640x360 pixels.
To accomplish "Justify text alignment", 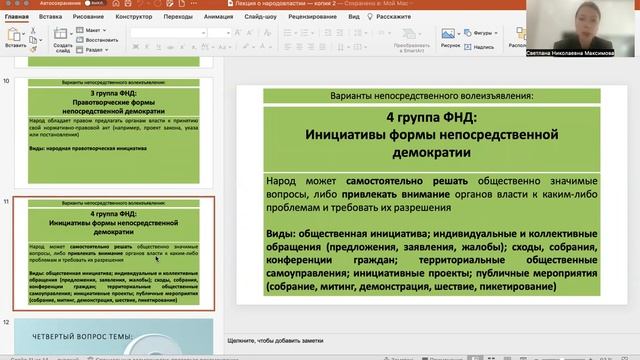I will coord(322,47).
